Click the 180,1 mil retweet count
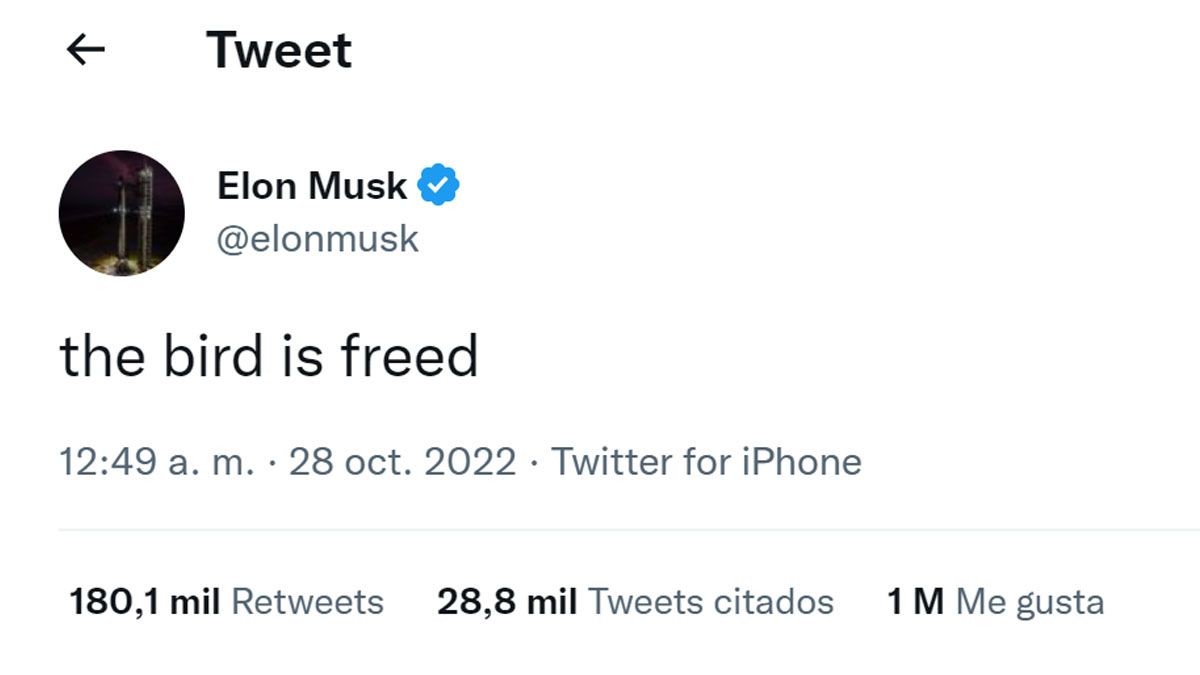Screen dimensions: 1200x675 (x=146, y=602)
